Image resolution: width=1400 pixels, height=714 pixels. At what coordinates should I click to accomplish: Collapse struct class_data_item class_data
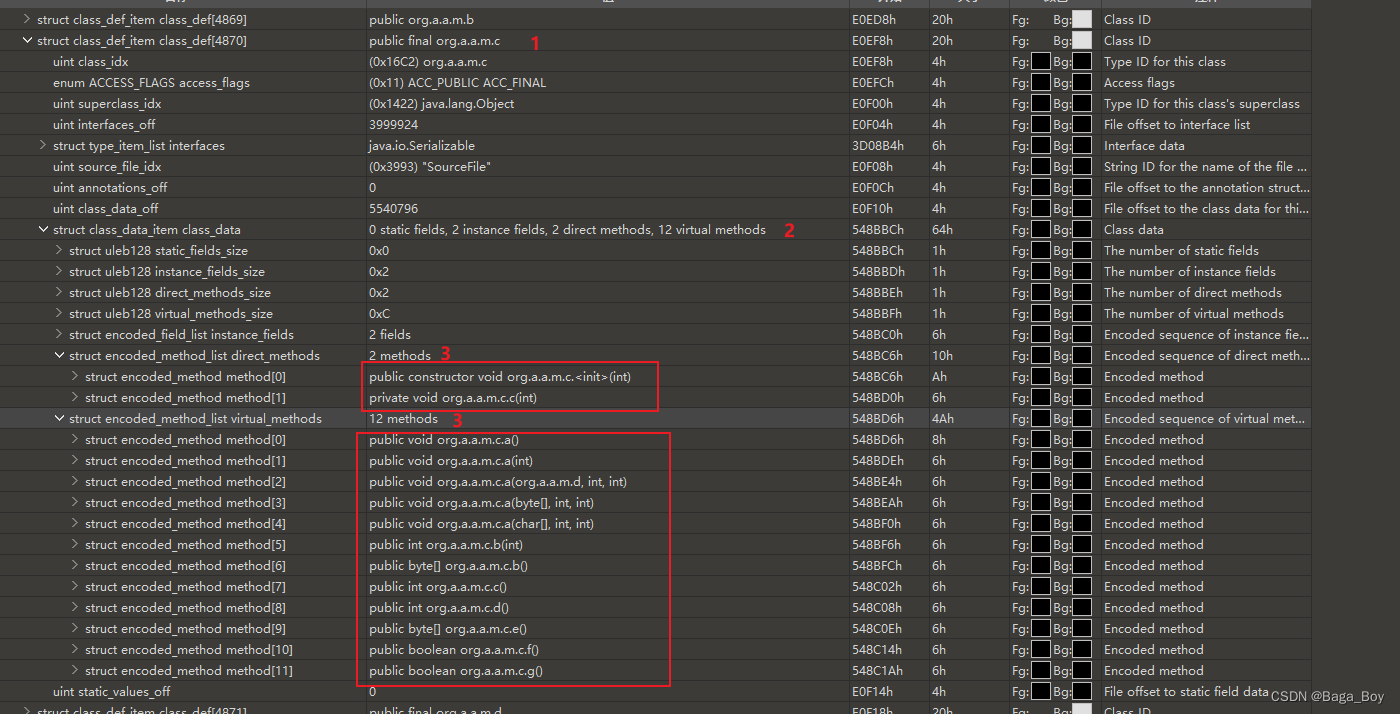pyautogui.click(x=43, y=229)
